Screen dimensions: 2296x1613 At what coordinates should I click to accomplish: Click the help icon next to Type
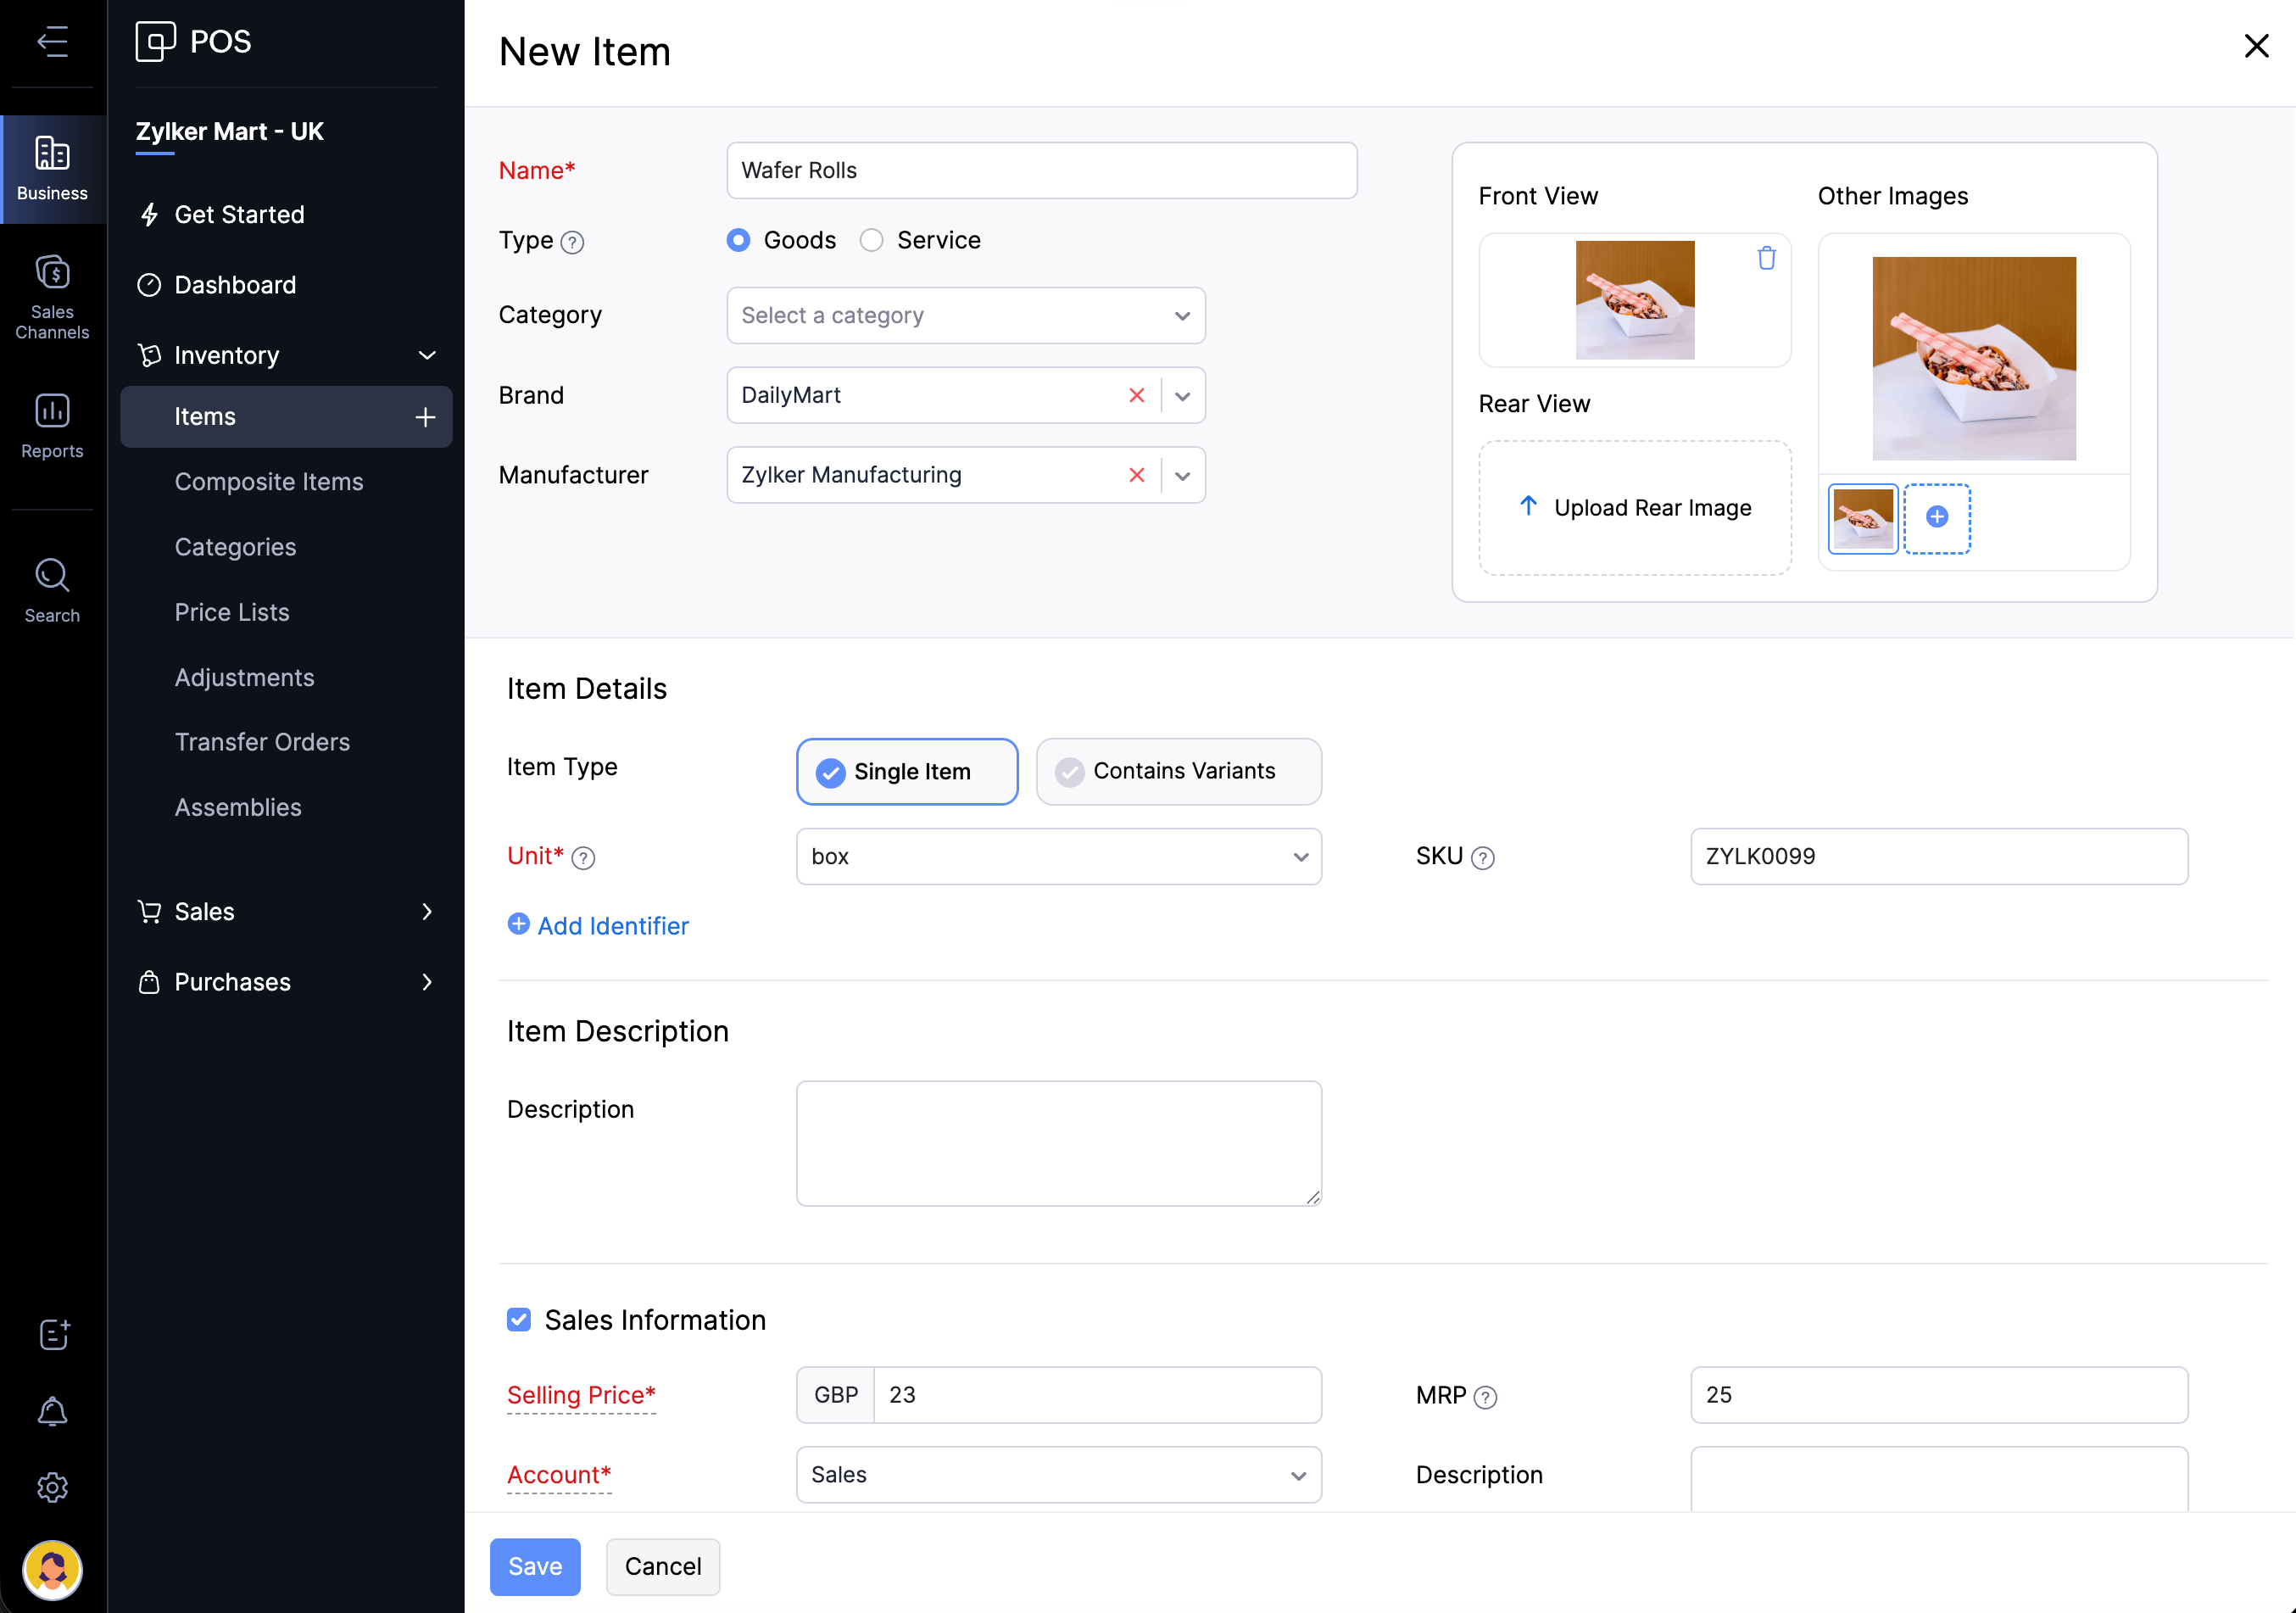click(572, 242)
